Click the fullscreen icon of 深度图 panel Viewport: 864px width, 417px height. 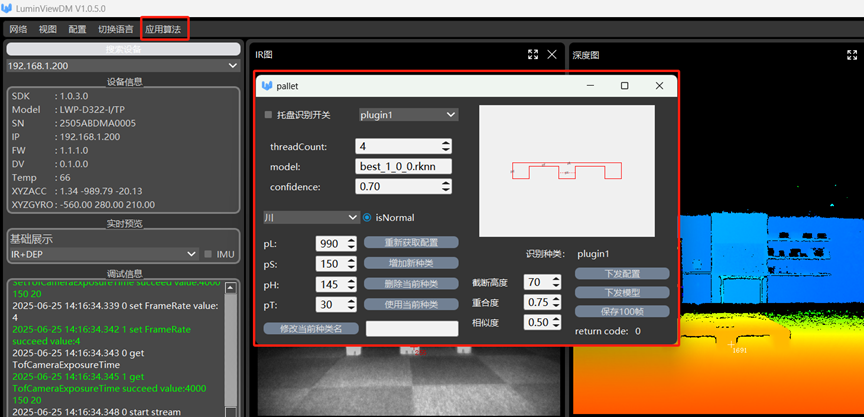(852, 55)
